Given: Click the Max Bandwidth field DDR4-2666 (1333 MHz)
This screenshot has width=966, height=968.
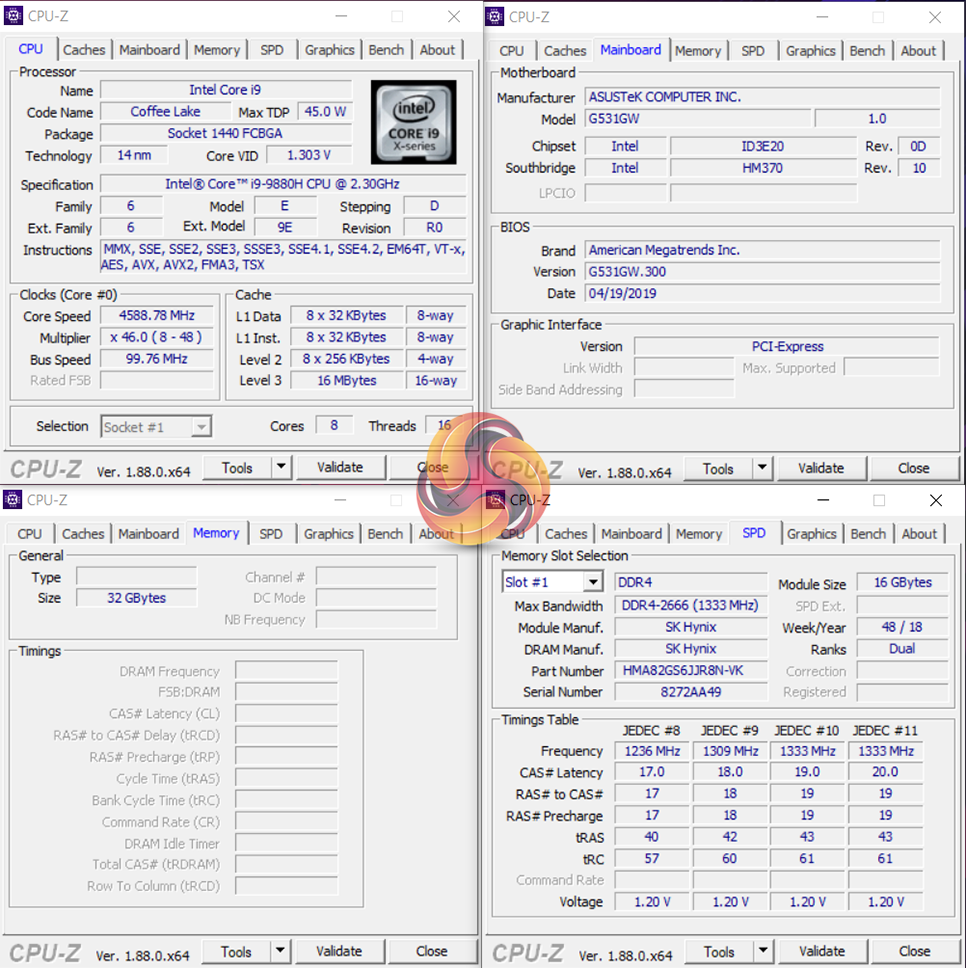Looking at the screenshot, I should (x=691, y=606).
